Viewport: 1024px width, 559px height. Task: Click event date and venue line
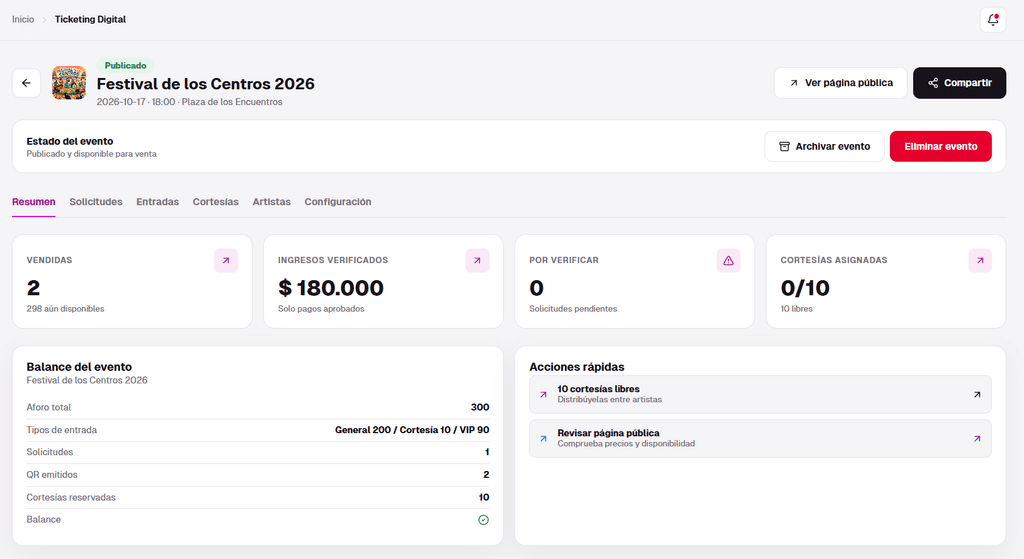point(189,102)
